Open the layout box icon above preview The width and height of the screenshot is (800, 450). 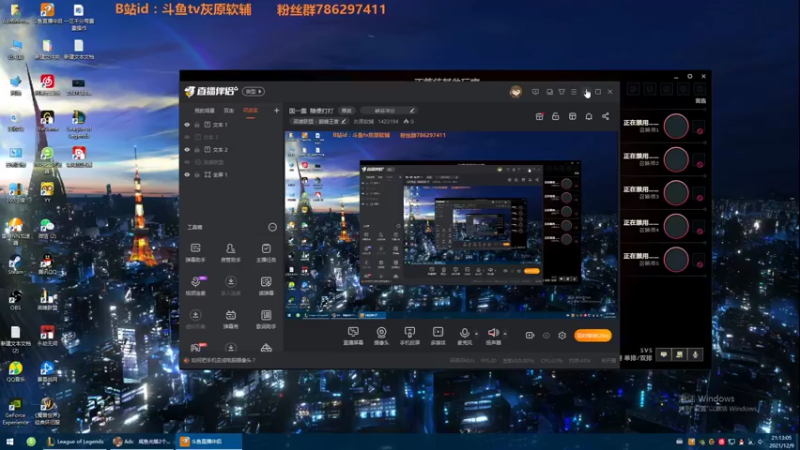point(572,116)
